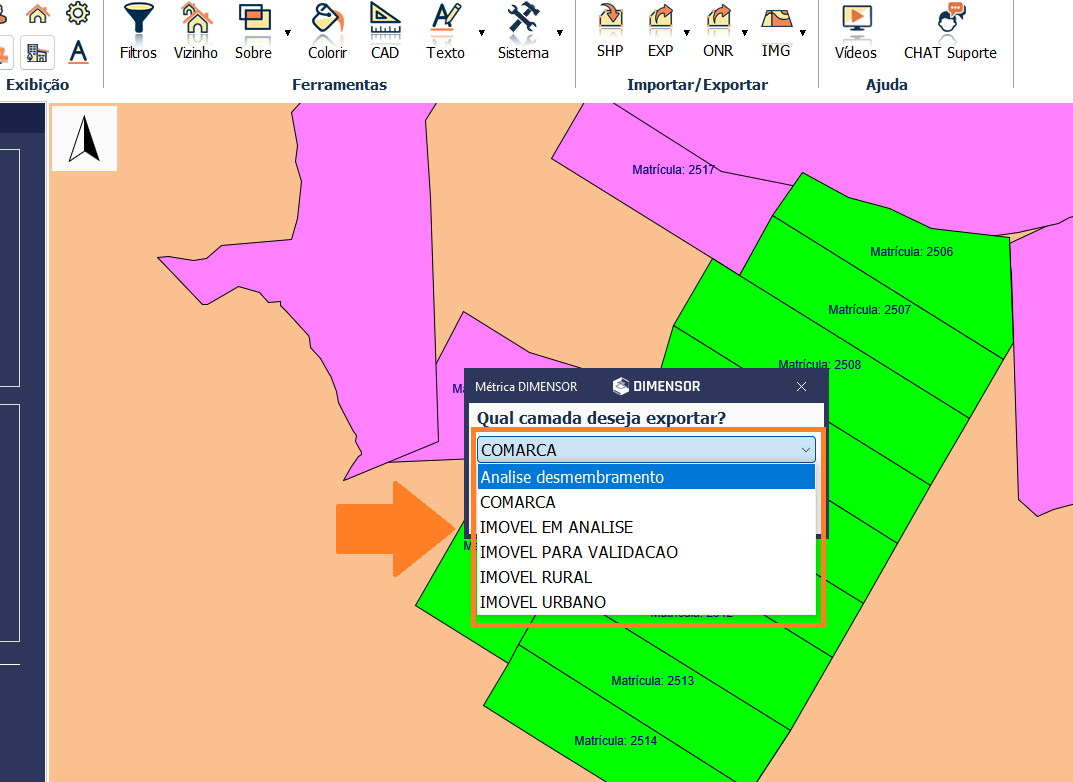1073x782 pixels.
Task: Click the home icon in Exibição
Action: (38, 14)
